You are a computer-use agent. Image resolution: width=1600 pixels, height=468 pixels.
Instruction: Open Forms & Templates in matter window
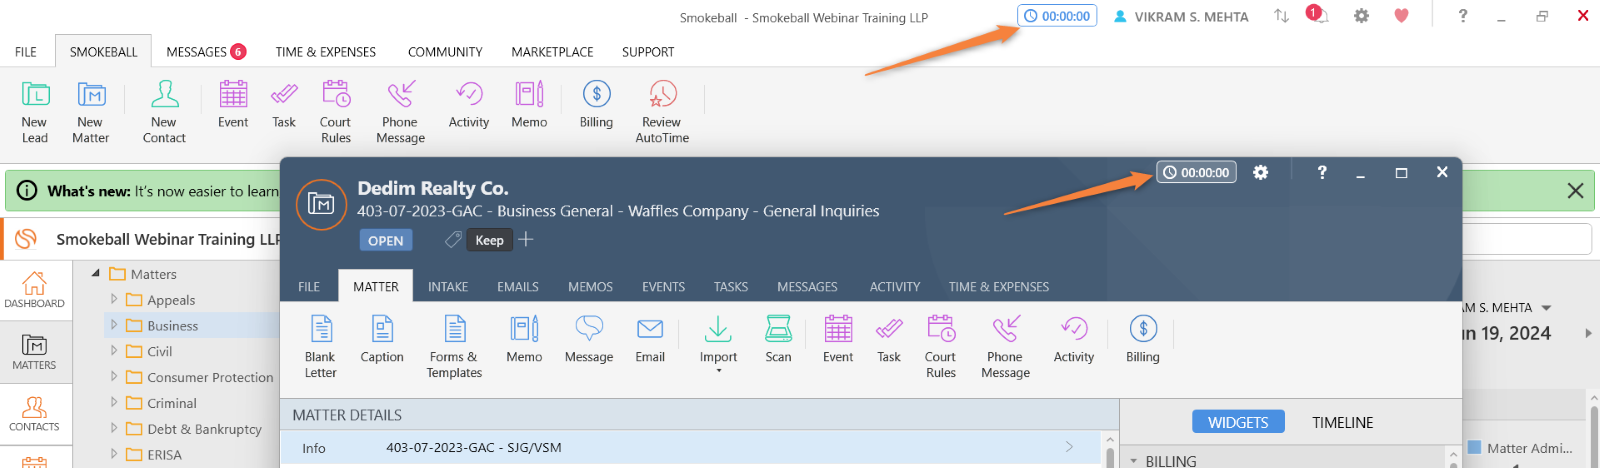[455, 346]
